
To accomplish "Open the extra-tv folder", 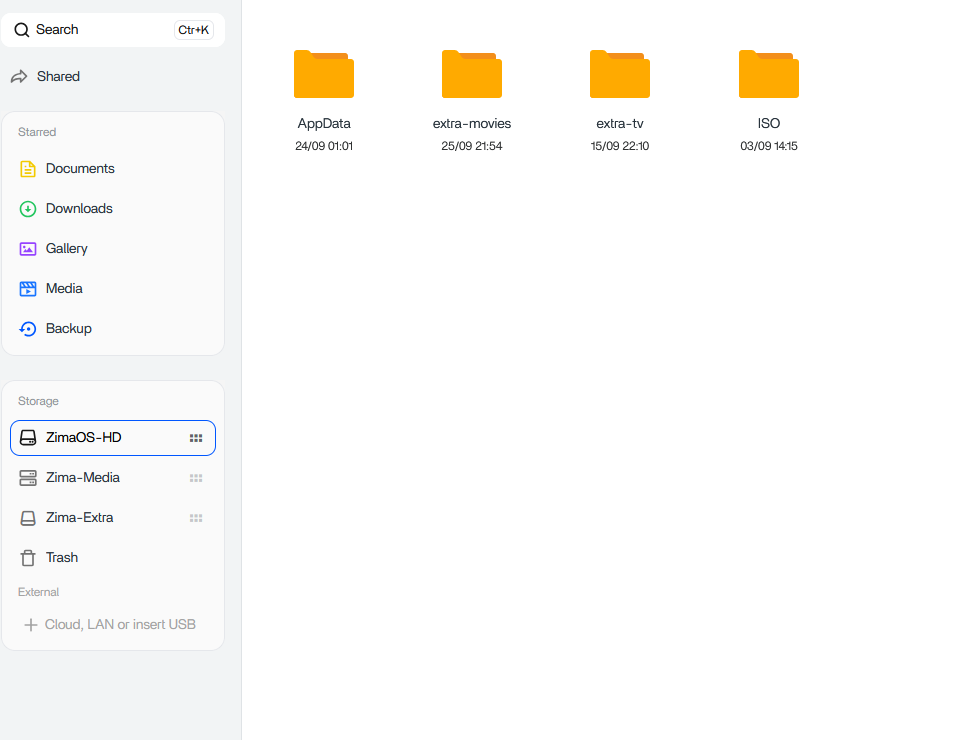I will click(620, 75).
